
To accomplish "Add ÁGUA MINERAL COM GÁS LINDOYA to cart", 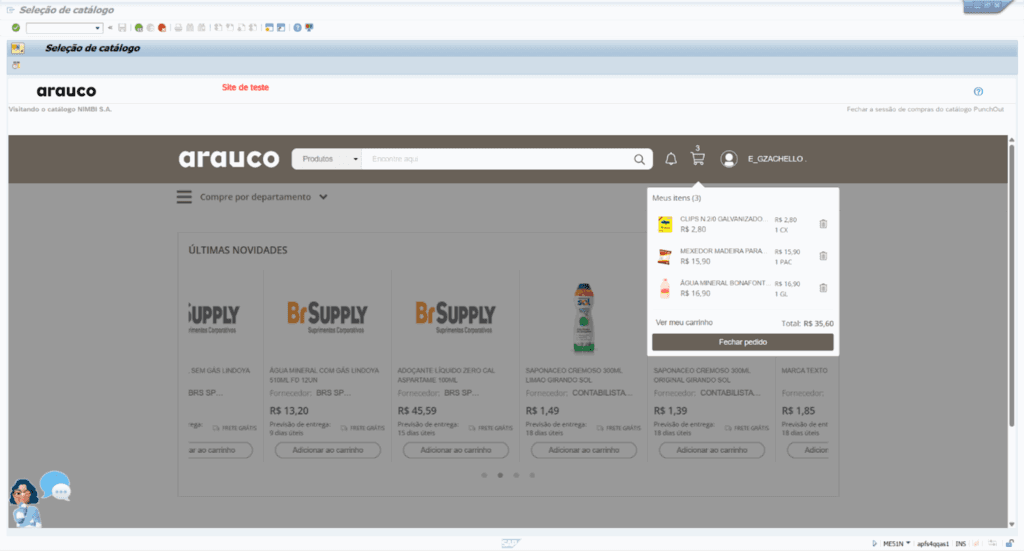I will 328,450.
